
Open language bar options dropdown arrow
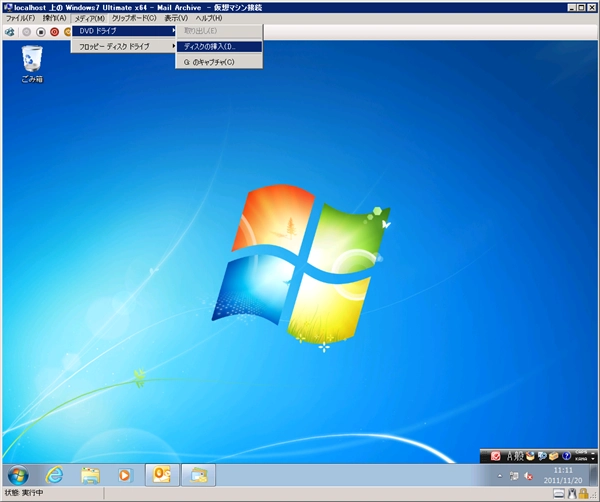click(x=593, y=458)
